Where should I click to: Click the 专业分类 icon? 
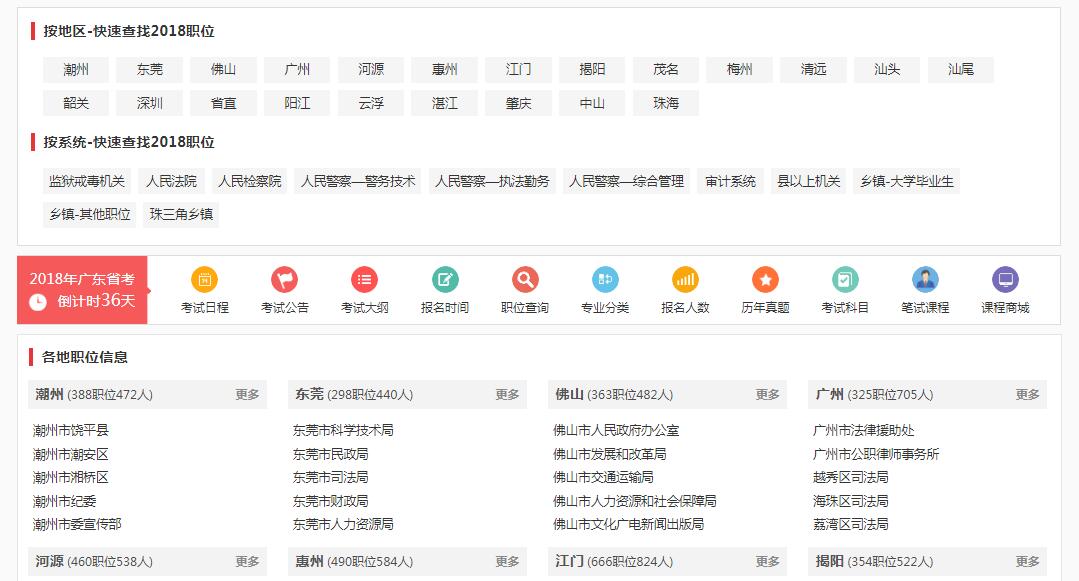pos(605,279)
